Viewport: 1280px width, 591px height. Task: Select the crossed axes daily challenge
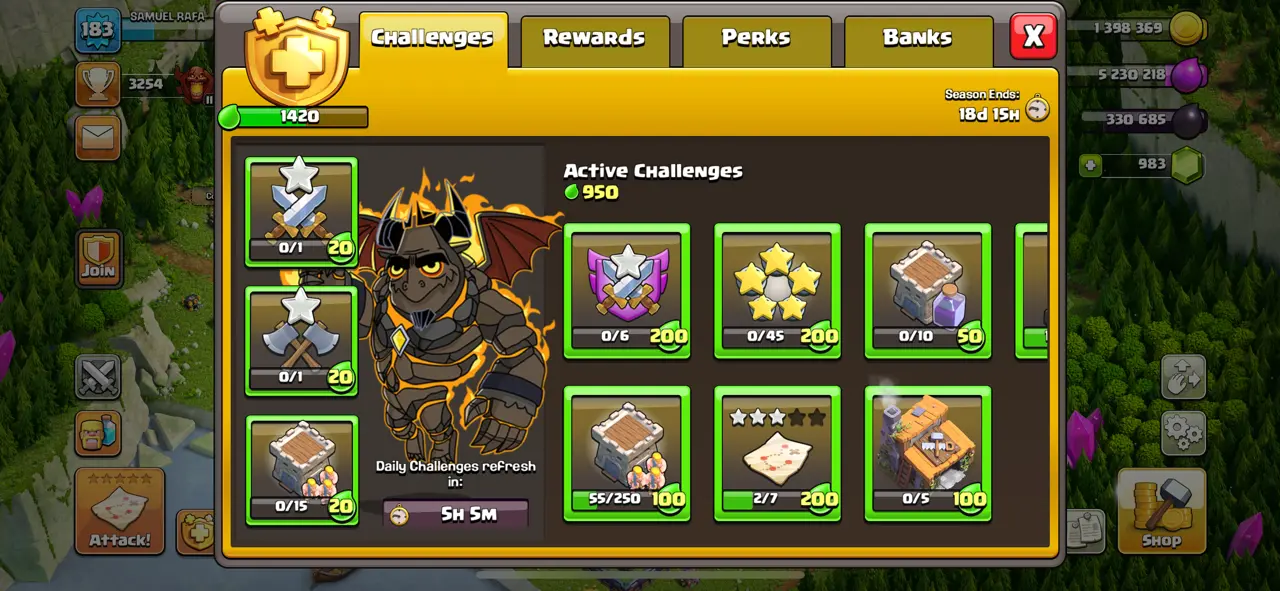301,341
